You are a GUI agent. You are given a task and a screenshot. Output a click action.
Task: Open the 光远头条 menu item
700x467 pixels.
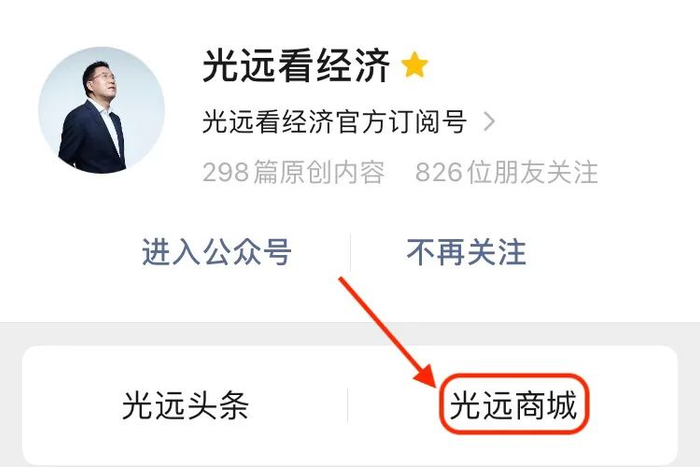pos(185,405)
